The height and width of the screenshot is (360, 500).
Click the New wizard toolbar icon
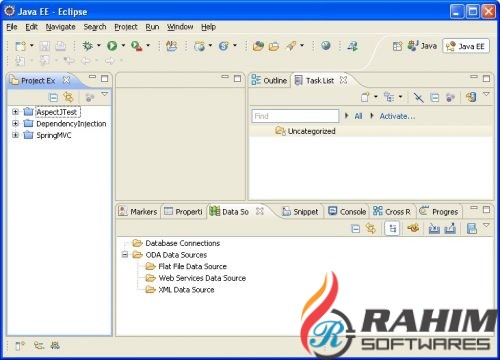point(20,46)
